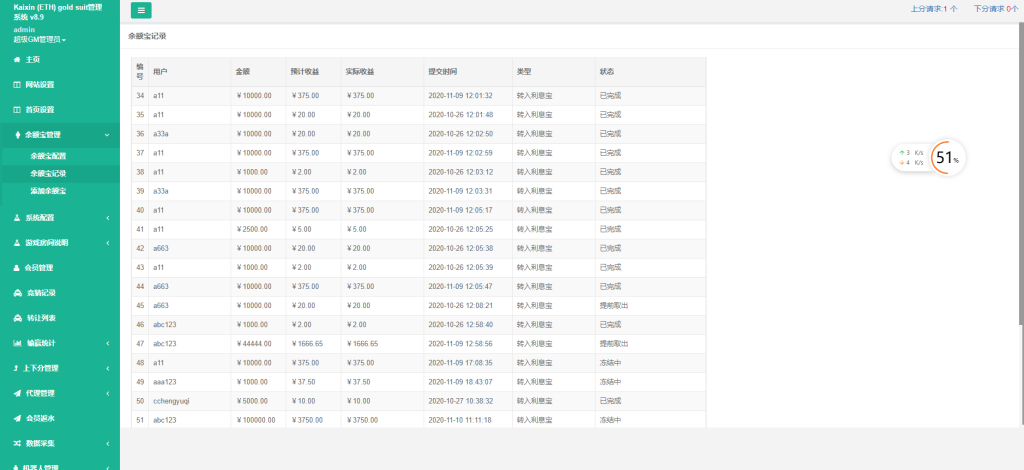Select 添加余额宝 in the sidebar

click(48, 190)
